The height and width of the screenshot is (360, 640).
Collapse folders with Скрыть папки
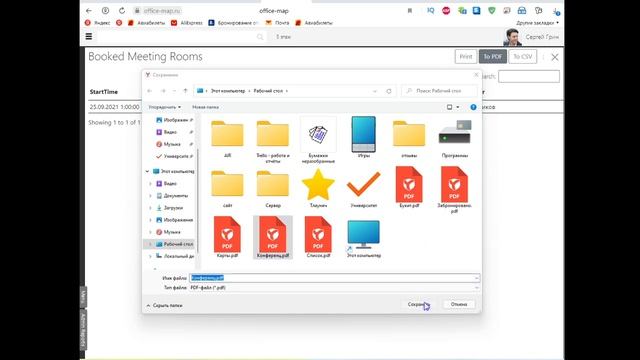(164, 305)
